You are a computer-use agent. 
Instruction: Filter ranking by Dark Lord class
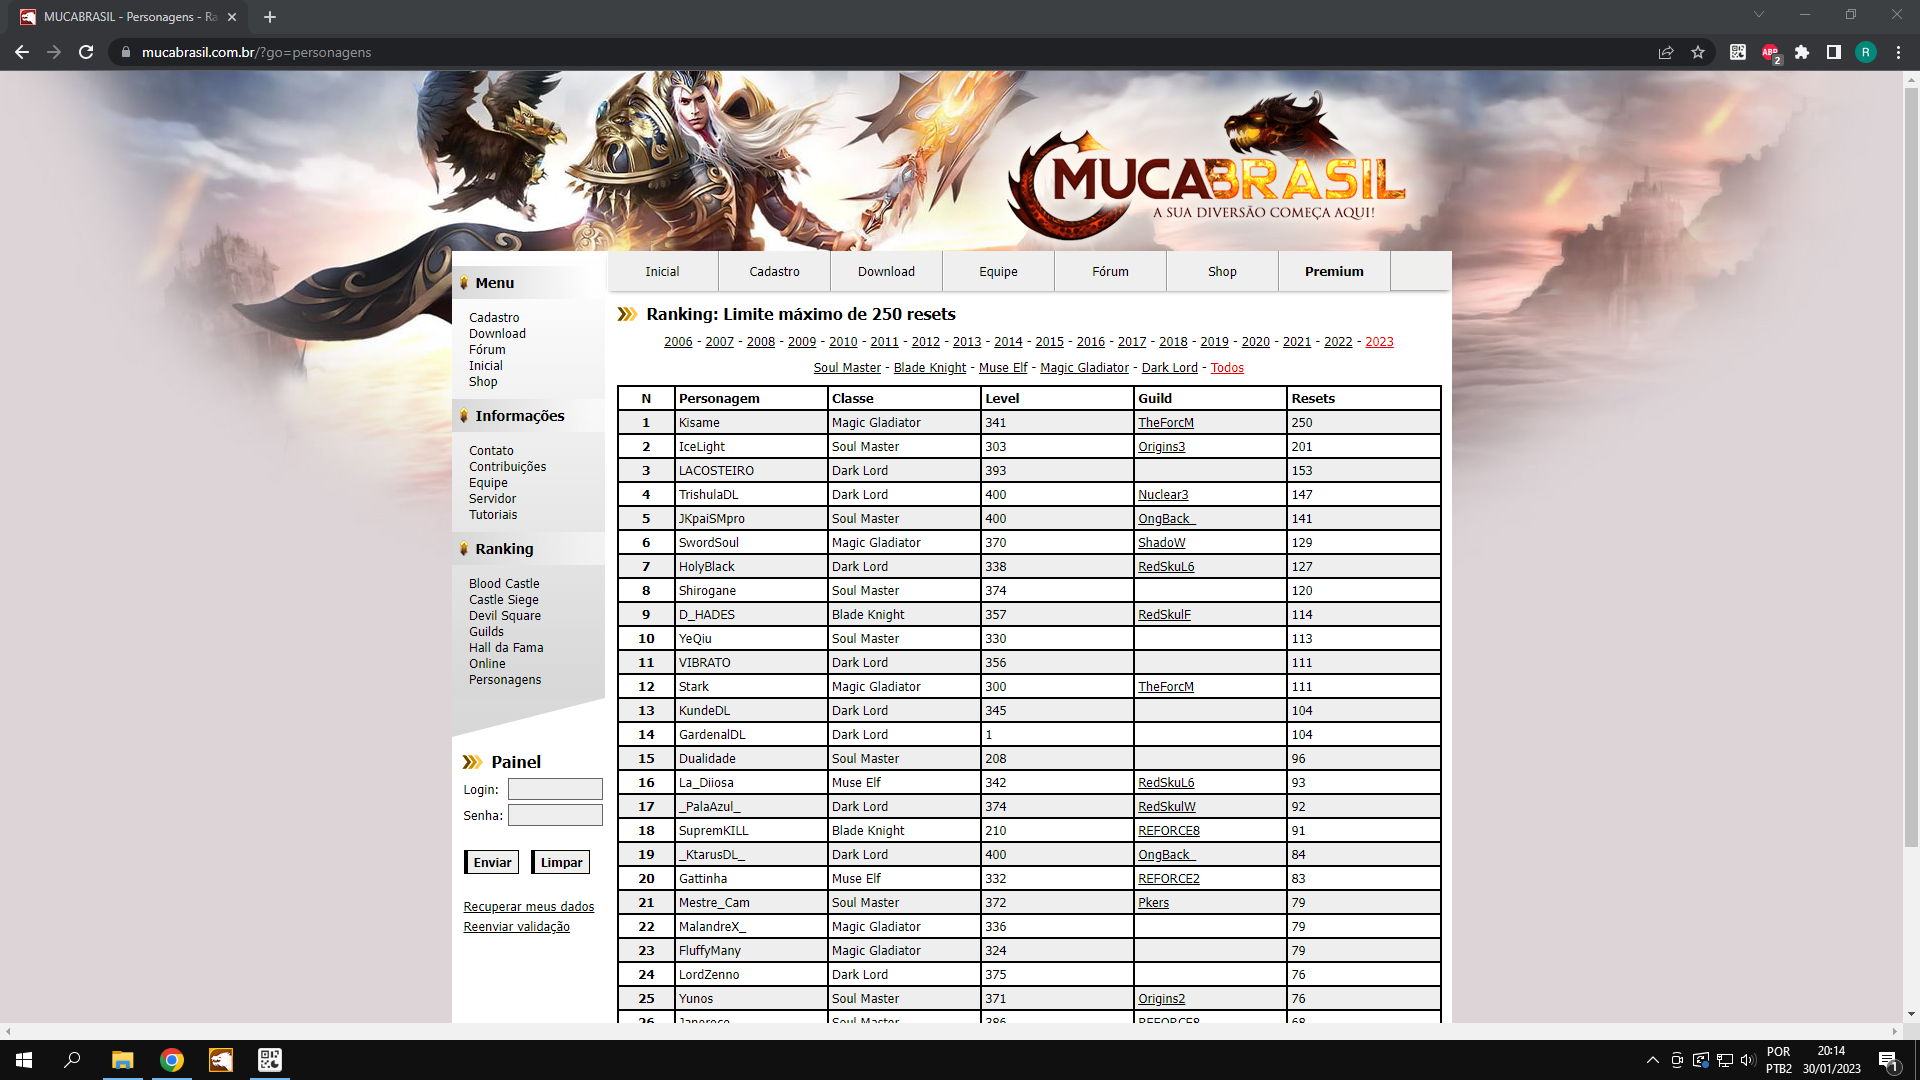point(1169,368)
